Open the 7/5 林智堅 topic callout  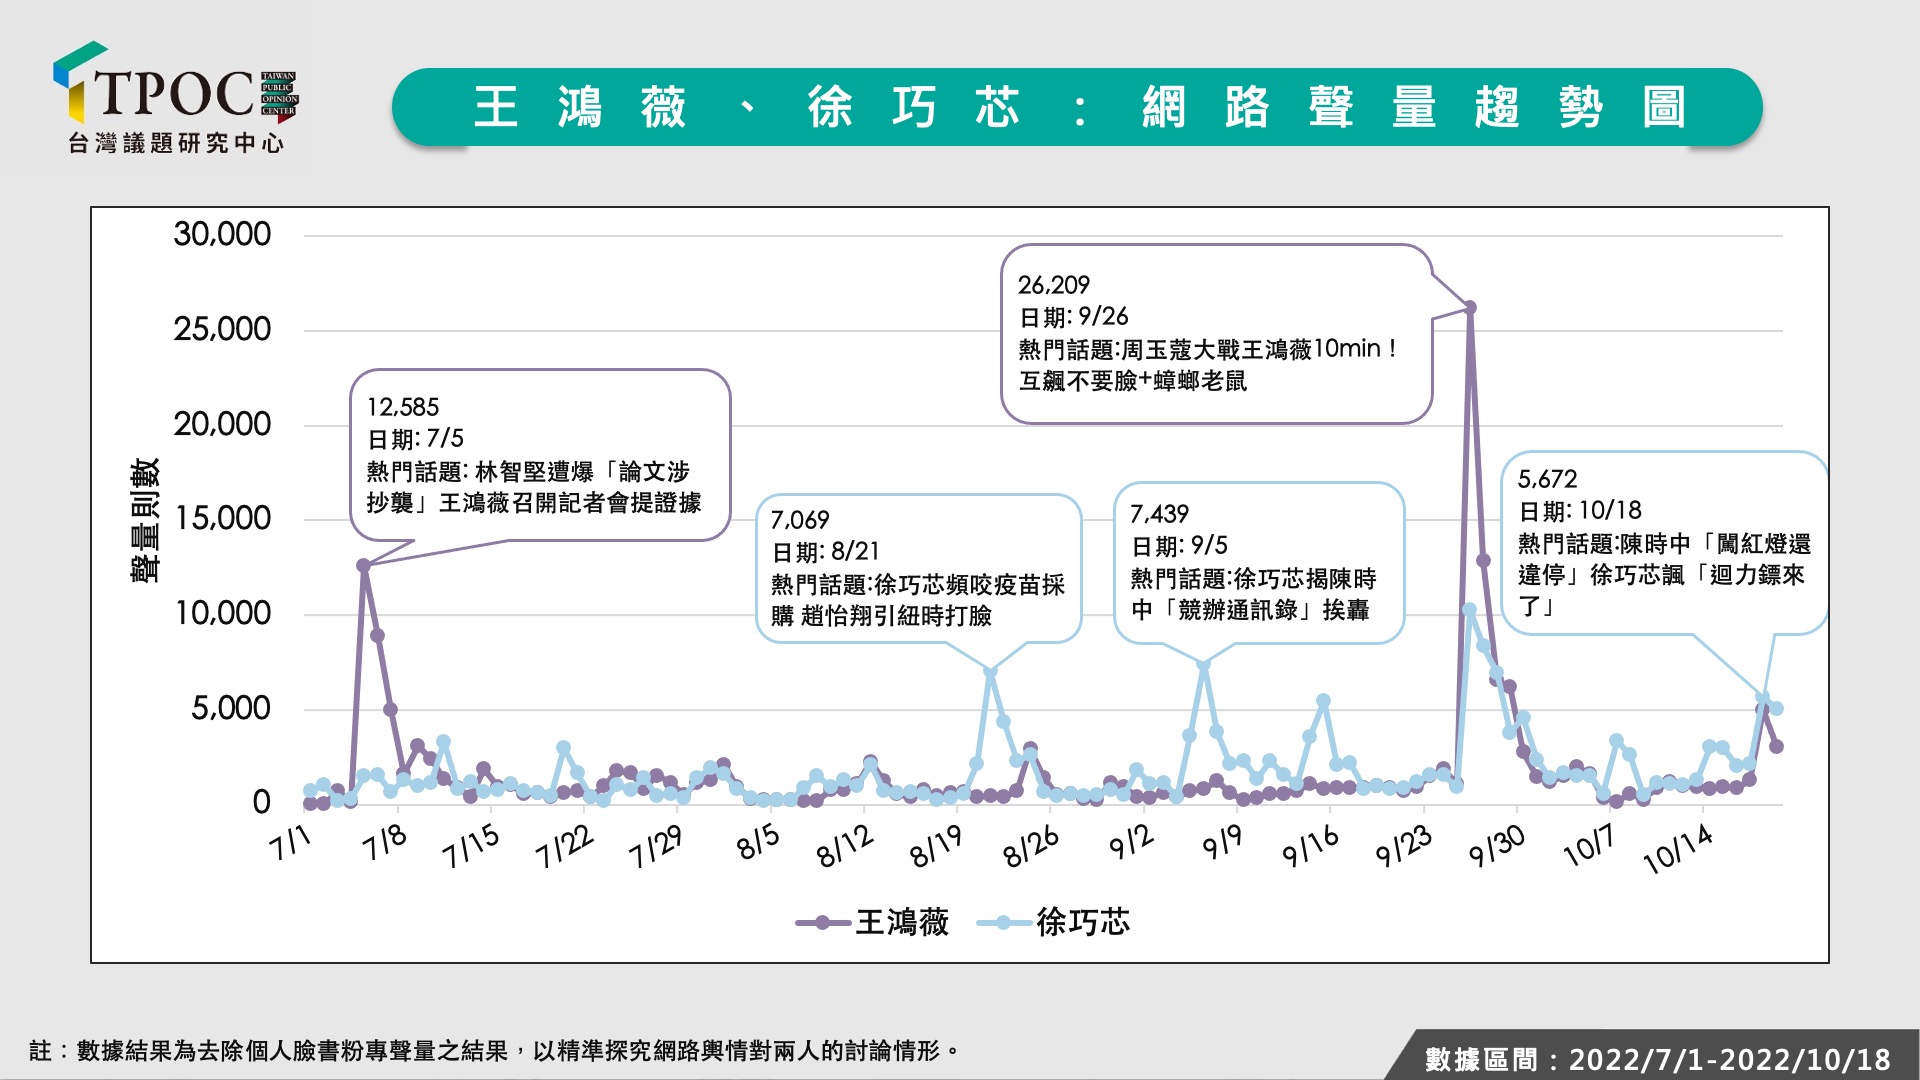tap(540, 455)
